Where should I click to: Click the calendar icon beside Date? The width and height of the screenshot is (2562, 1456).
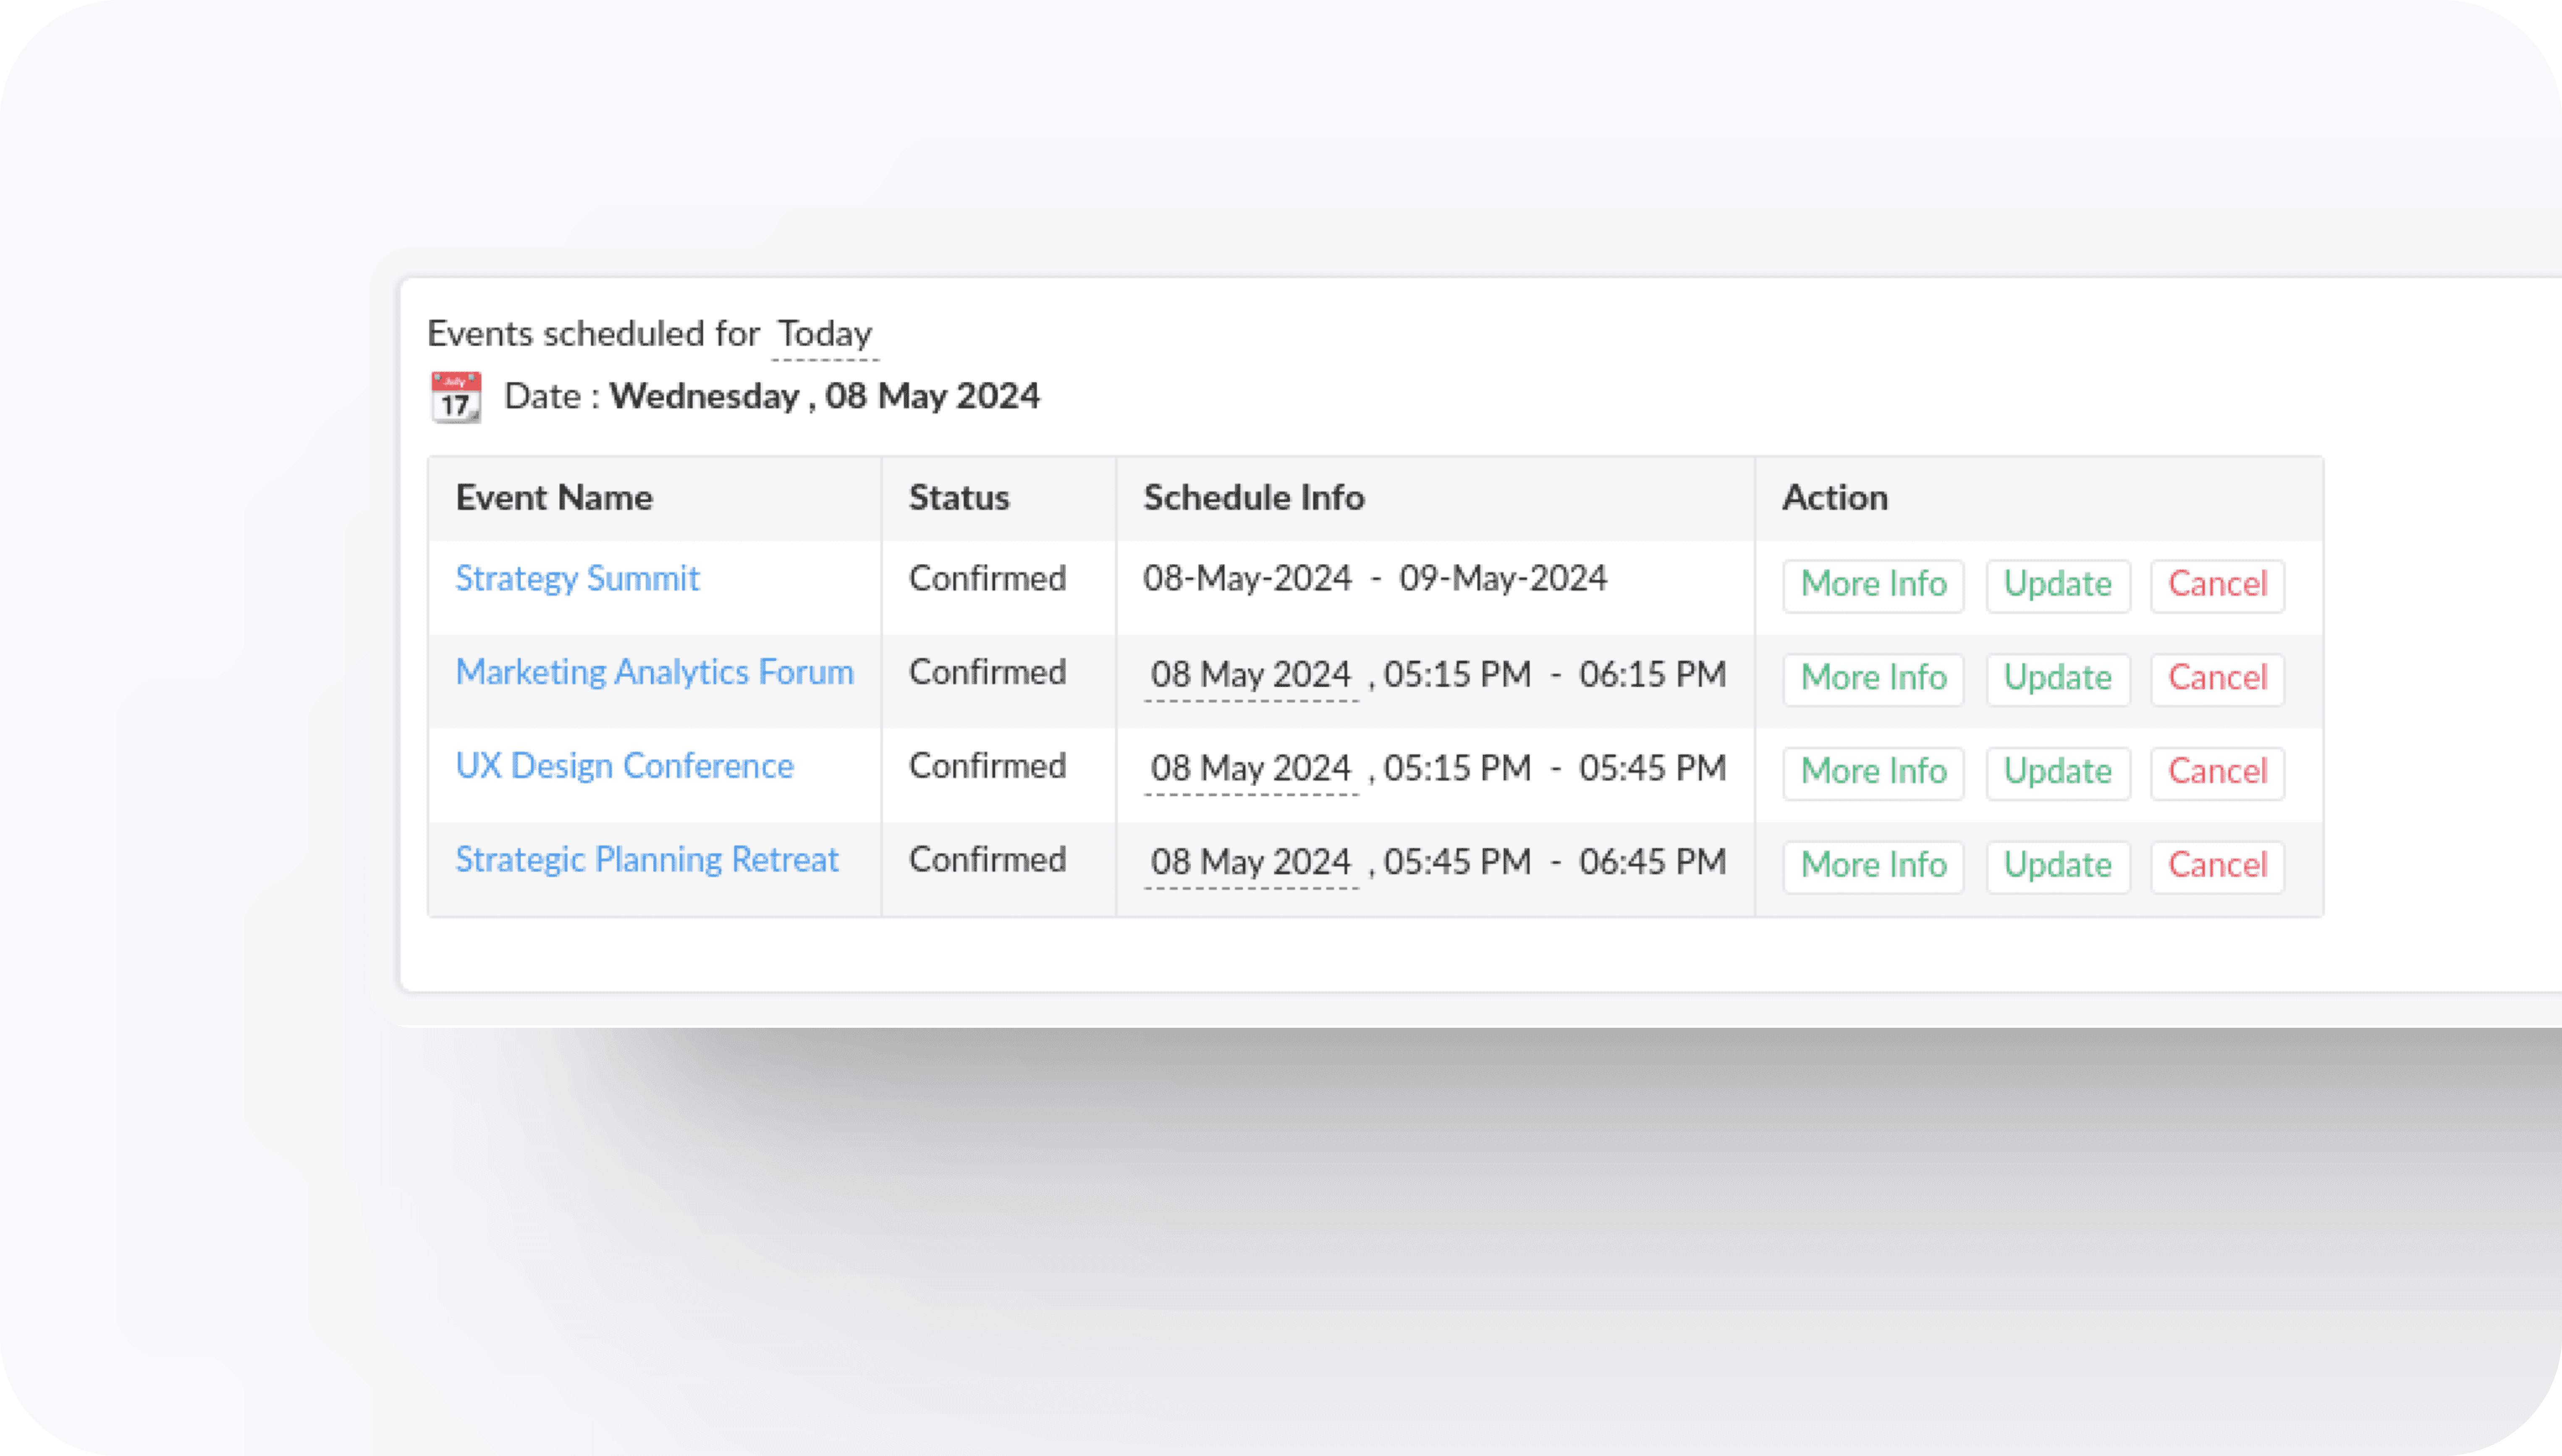pyautogui.click(x=456, y=397)
